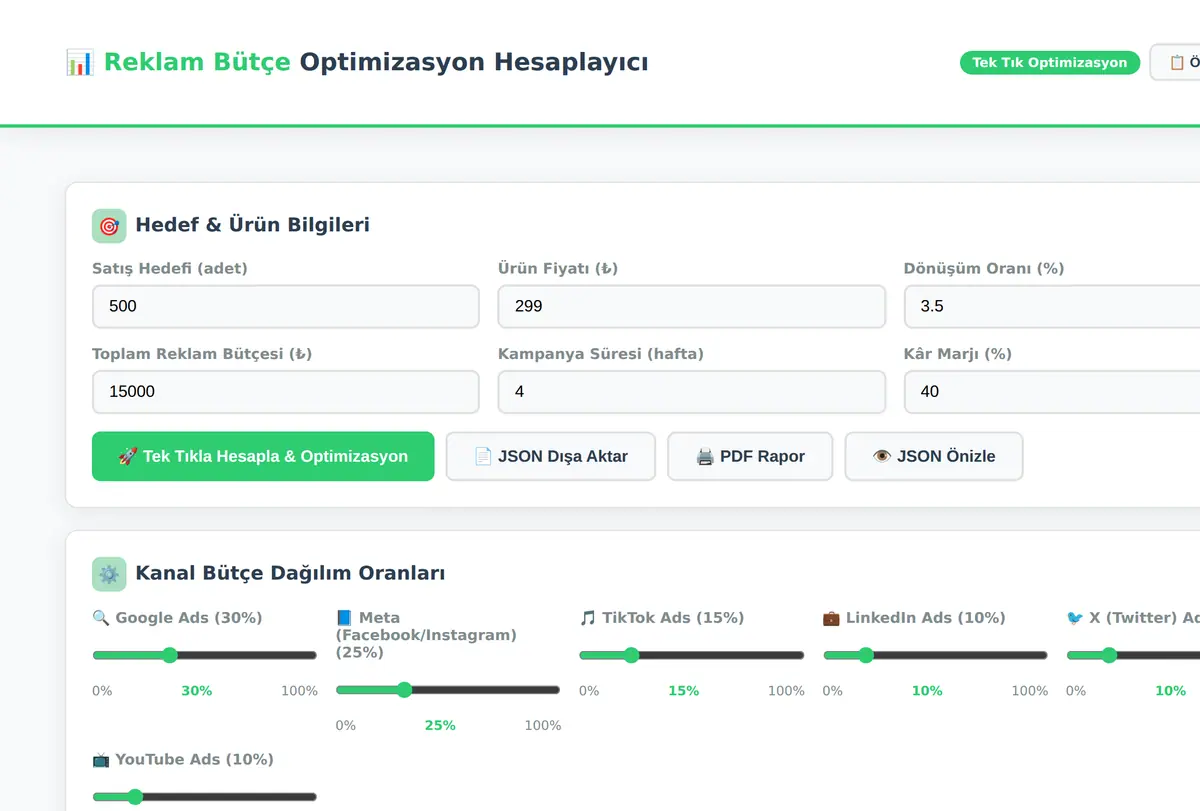Click the TikTok Ads (15%) label

pyautogui.click(x=673, y=618)
